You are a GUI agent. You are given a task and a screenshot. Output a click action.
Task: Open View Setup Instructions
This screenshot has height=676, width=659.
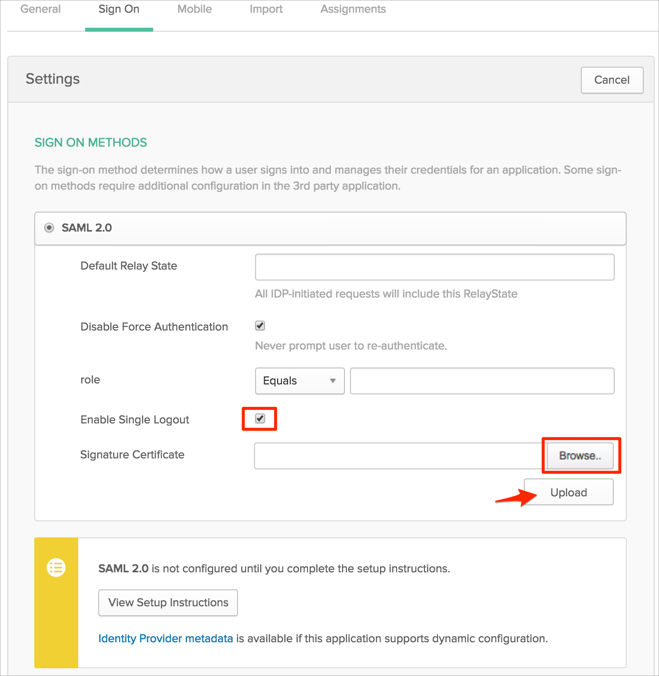[168, 603]
